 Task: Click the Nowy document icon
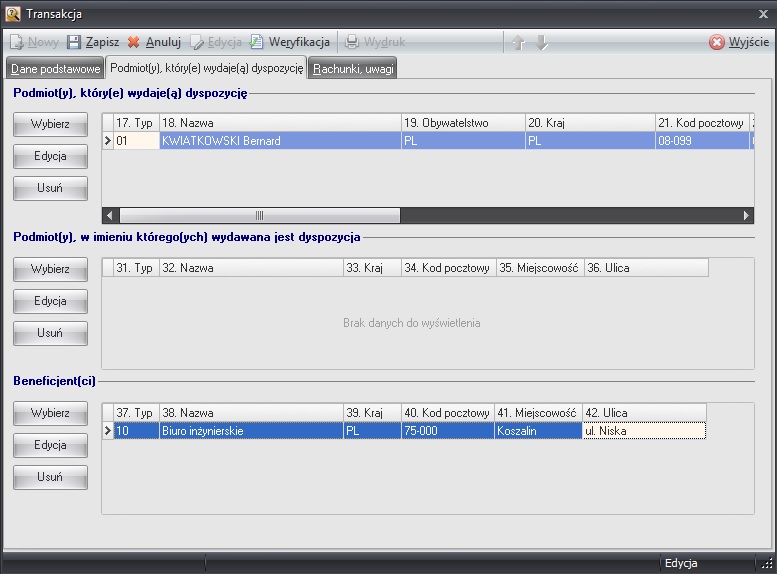17,43
